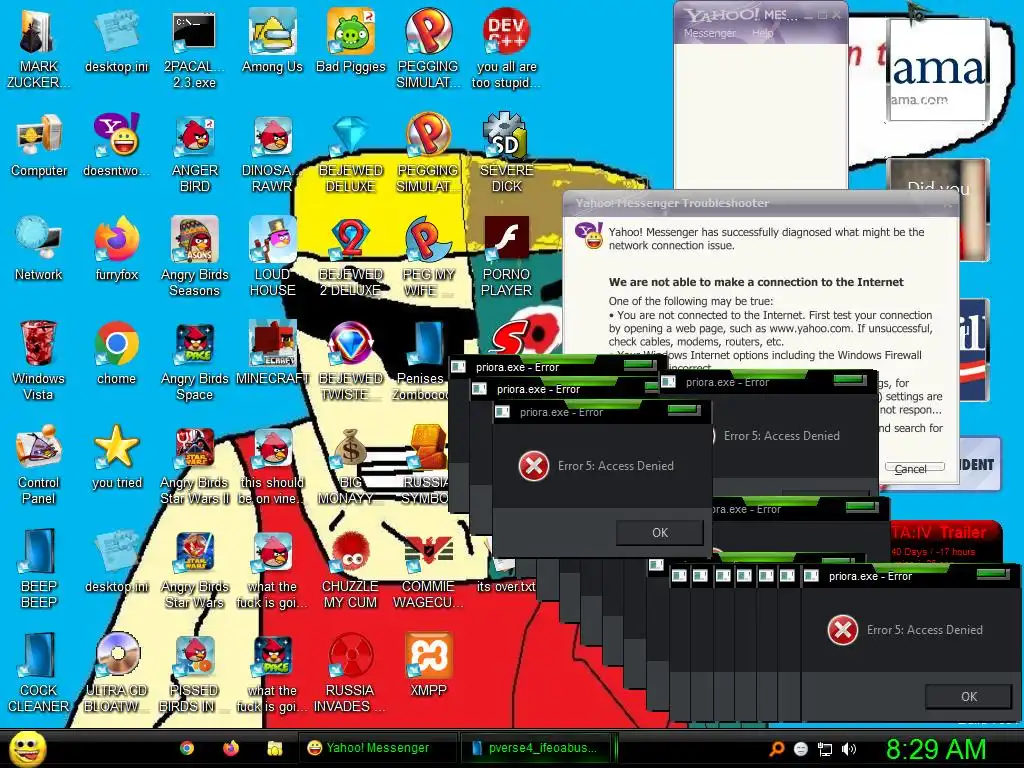Screen dimensions: 1024x768
Task: Launch the ANGER BIRD shortcut
Action: (x=194, y=152)
